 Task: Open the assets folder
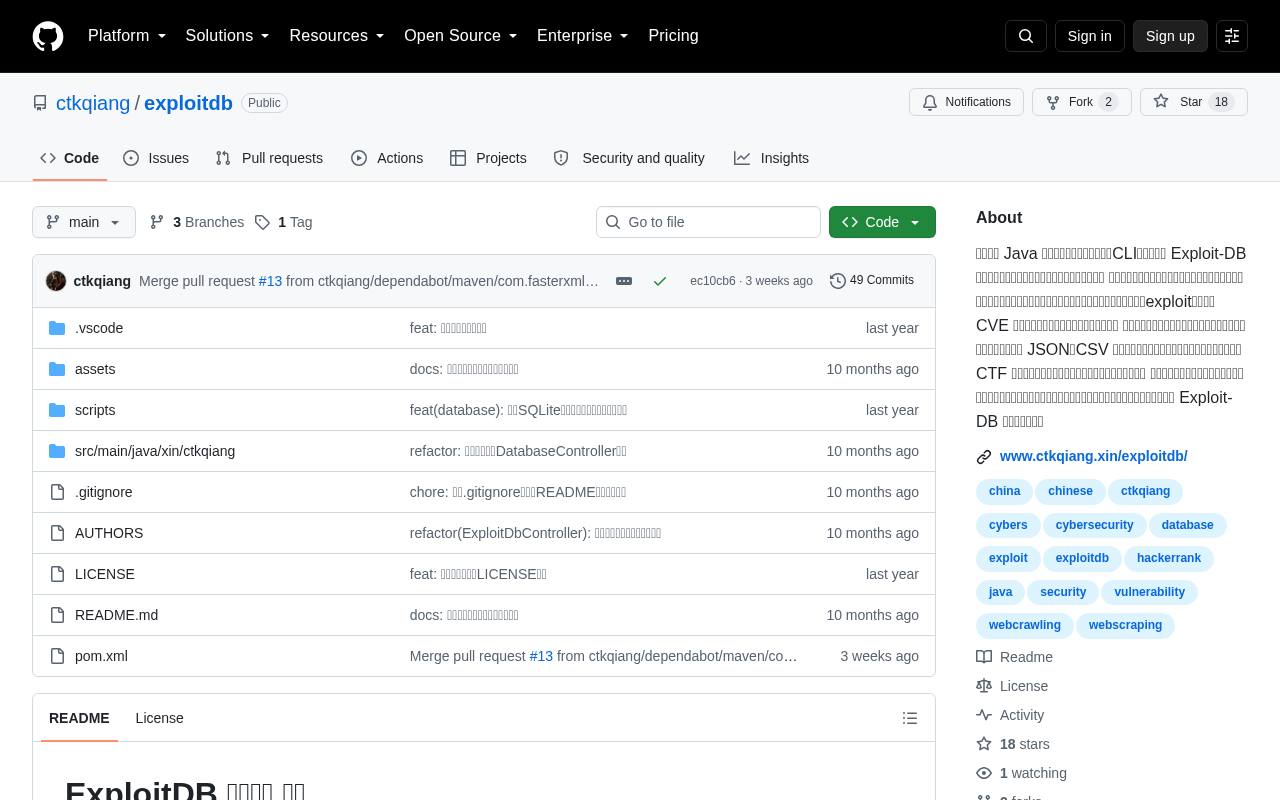click(x=95, y=369)
